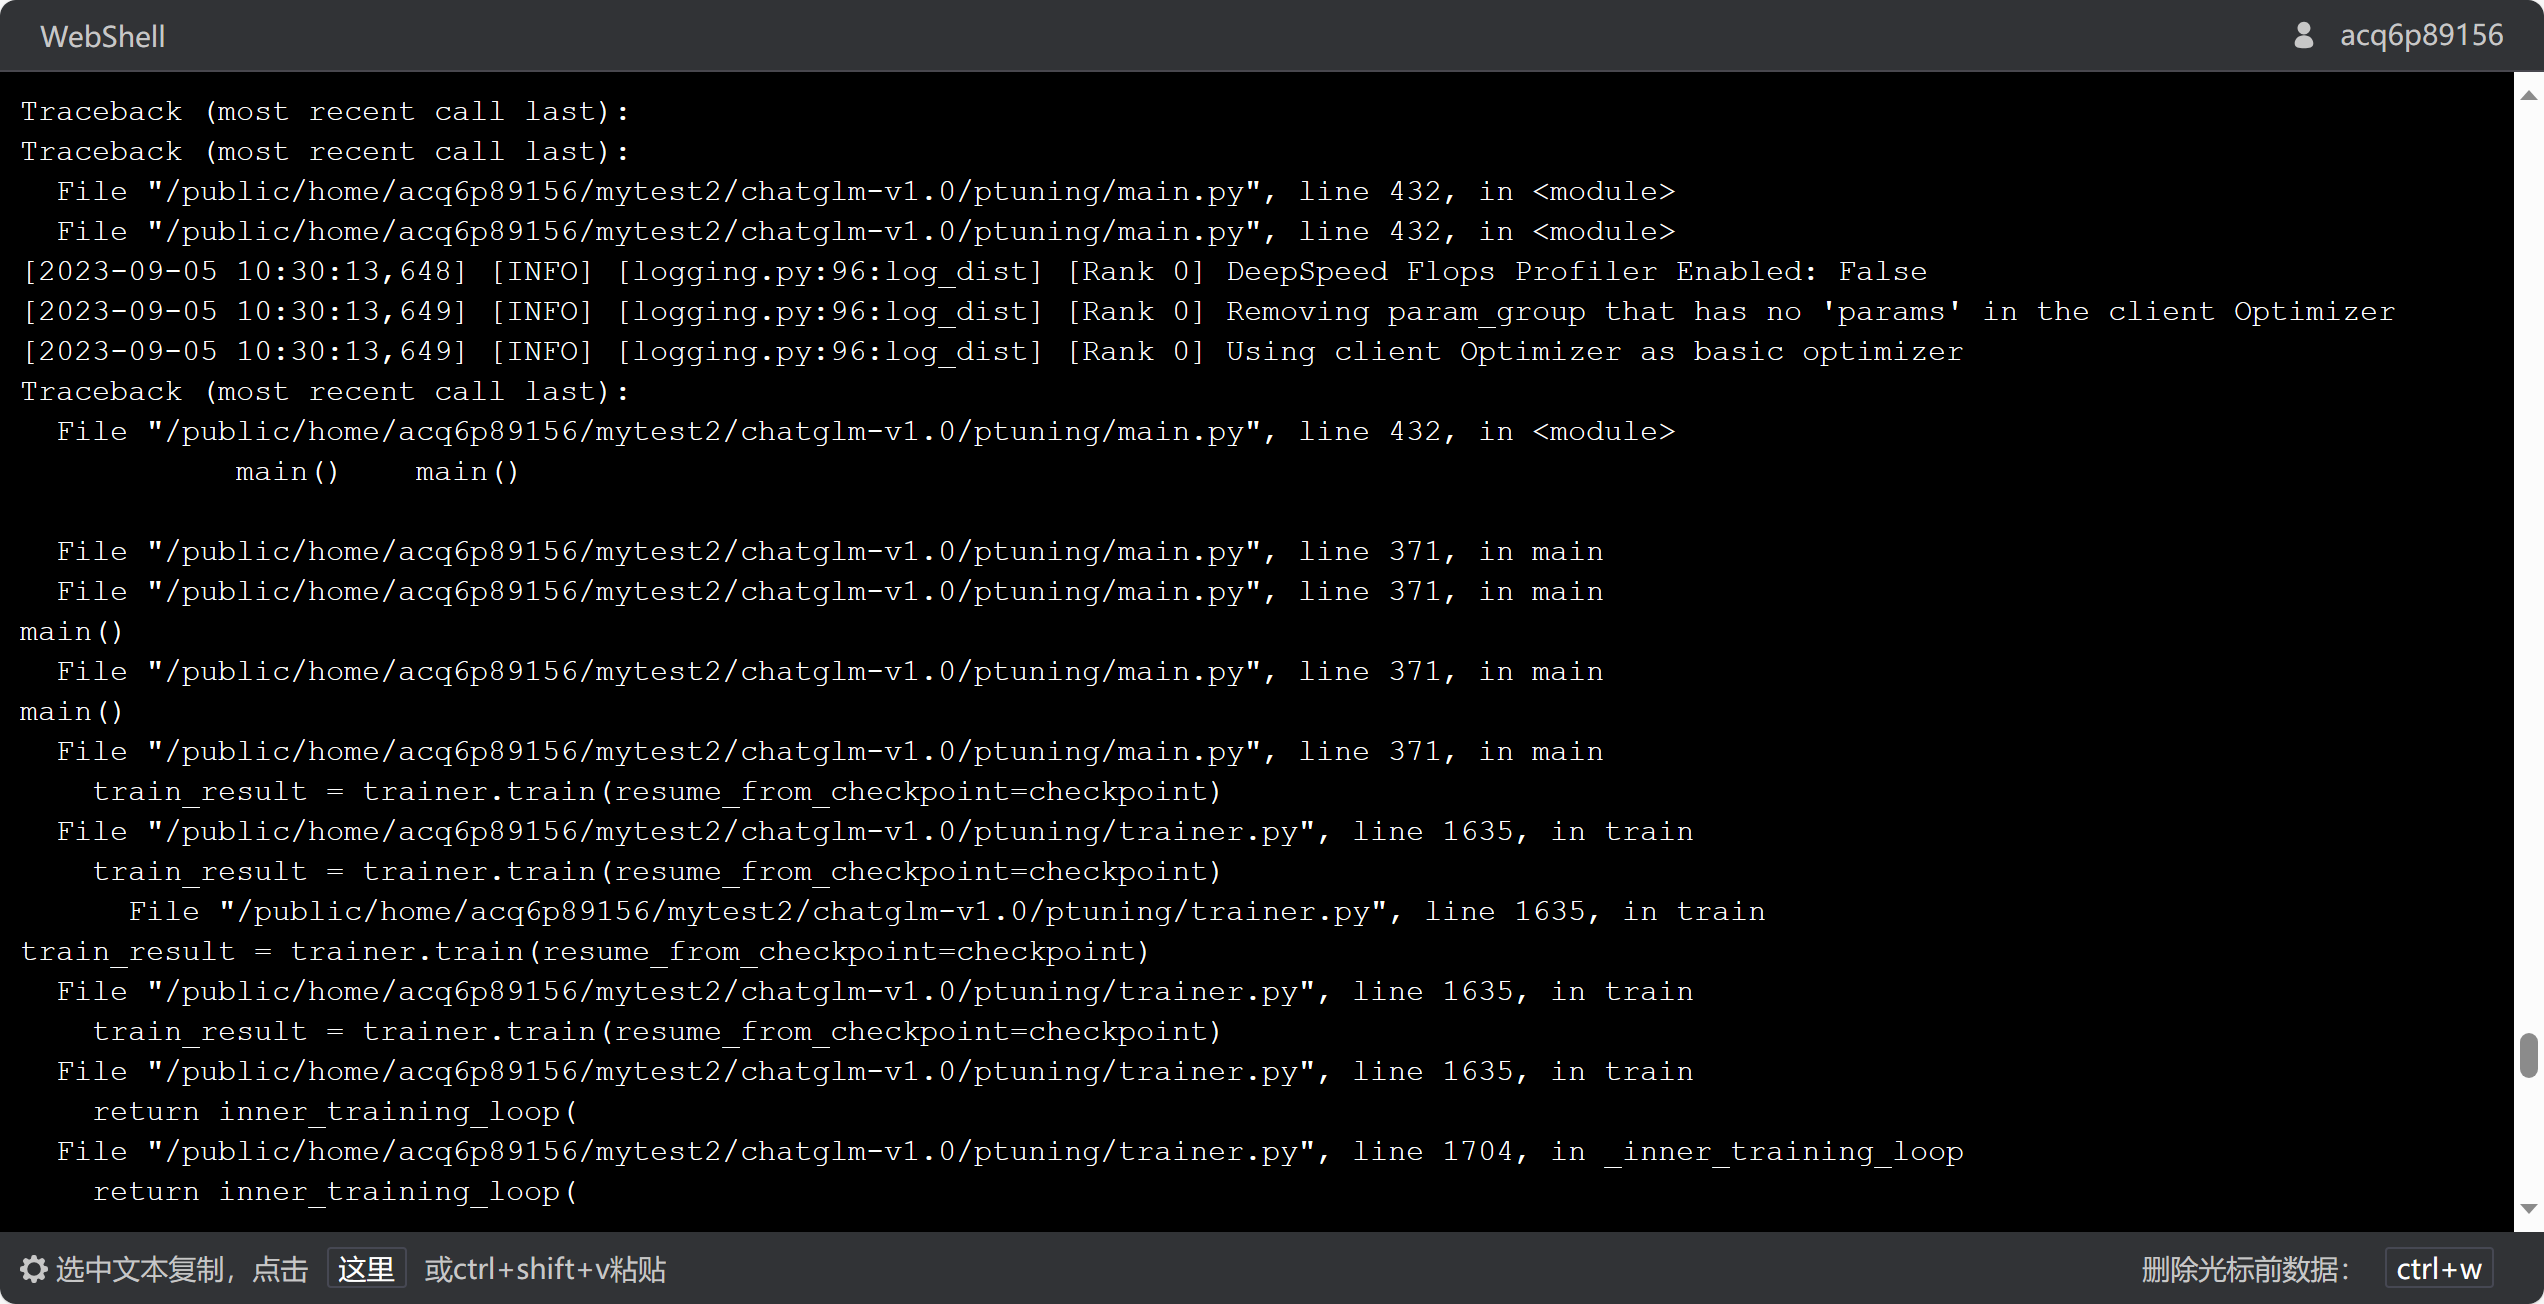Click the scrollbar up arrow

click(2529, 96)
